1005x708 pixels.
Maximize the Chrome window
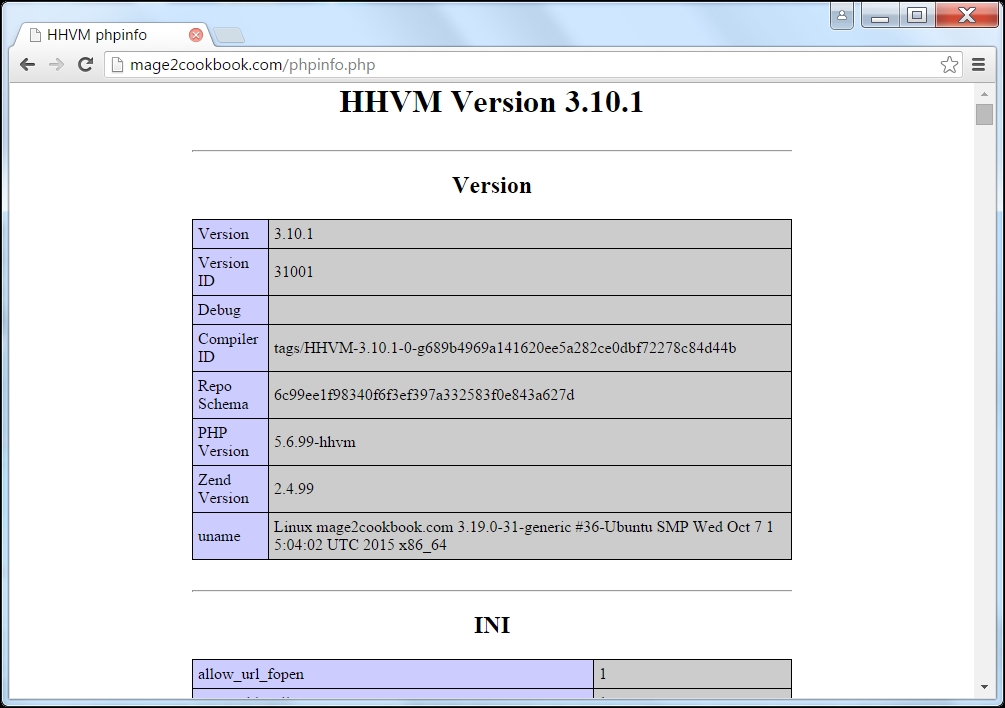(917, 15)
